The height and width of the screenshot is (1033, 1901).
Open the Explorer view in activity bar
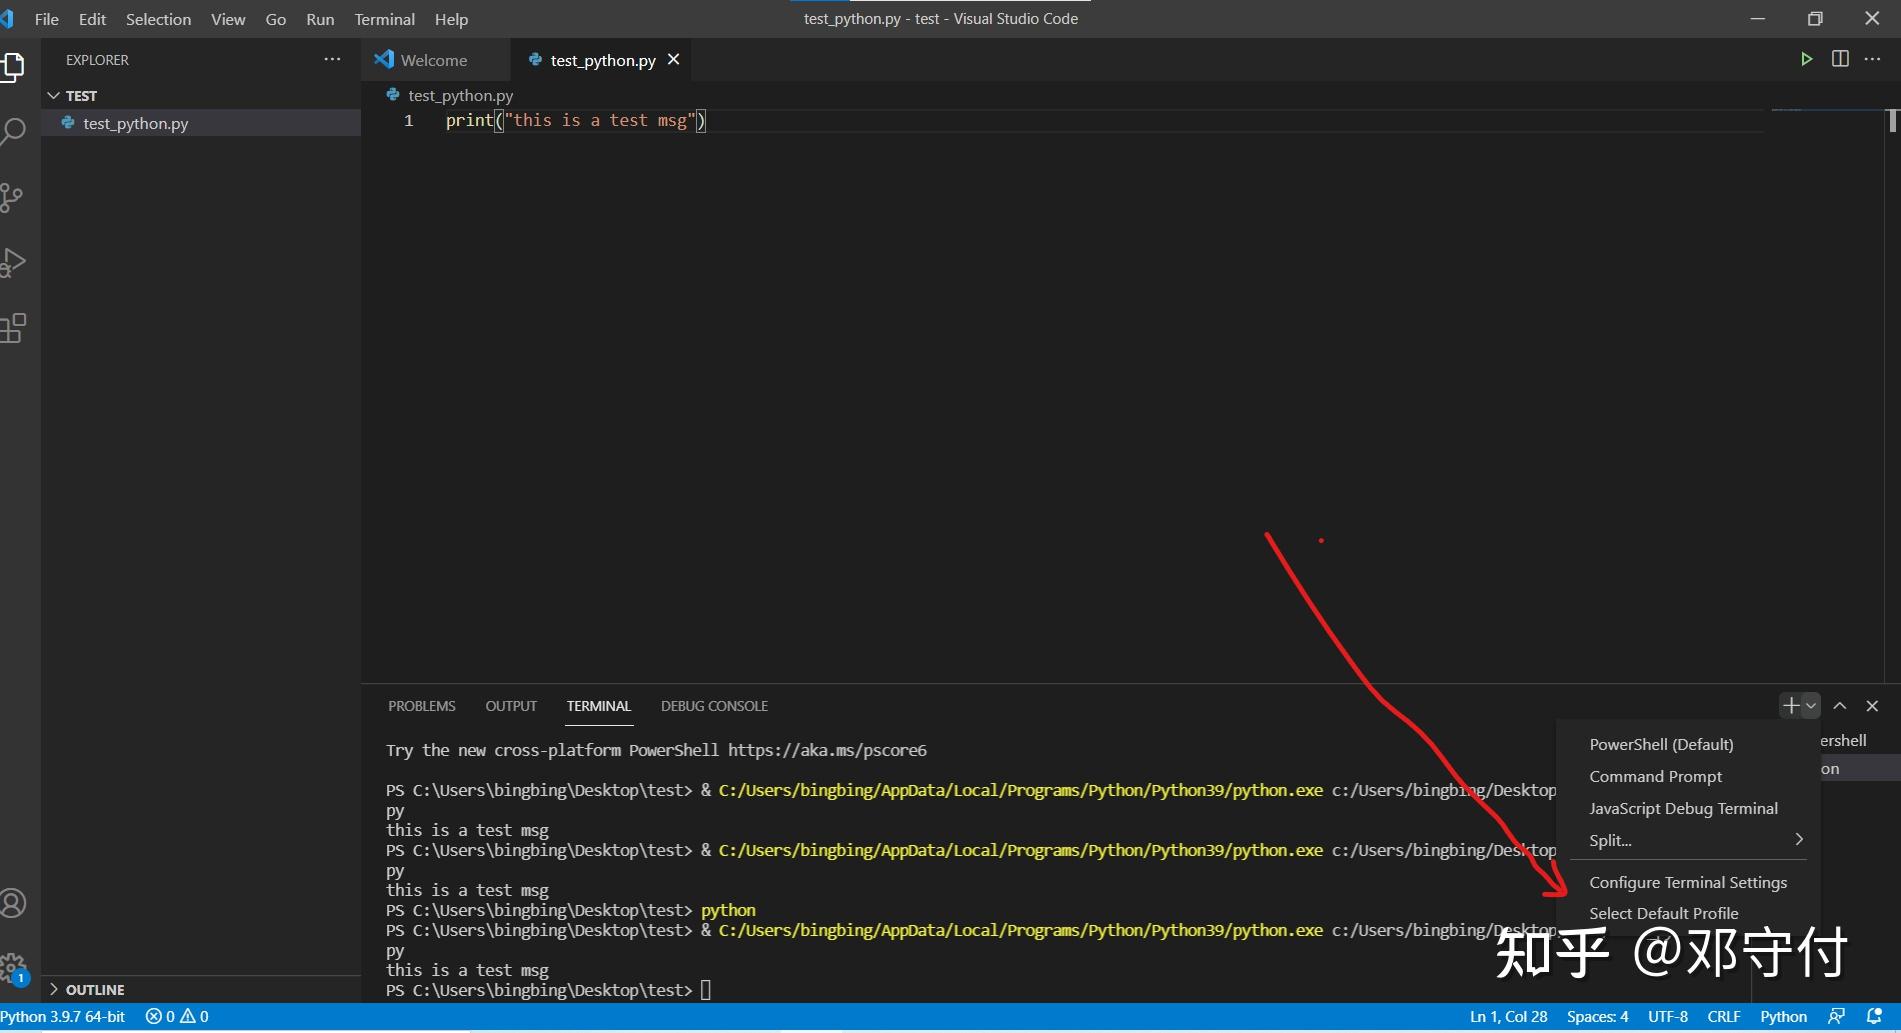(x=13, y=67)
